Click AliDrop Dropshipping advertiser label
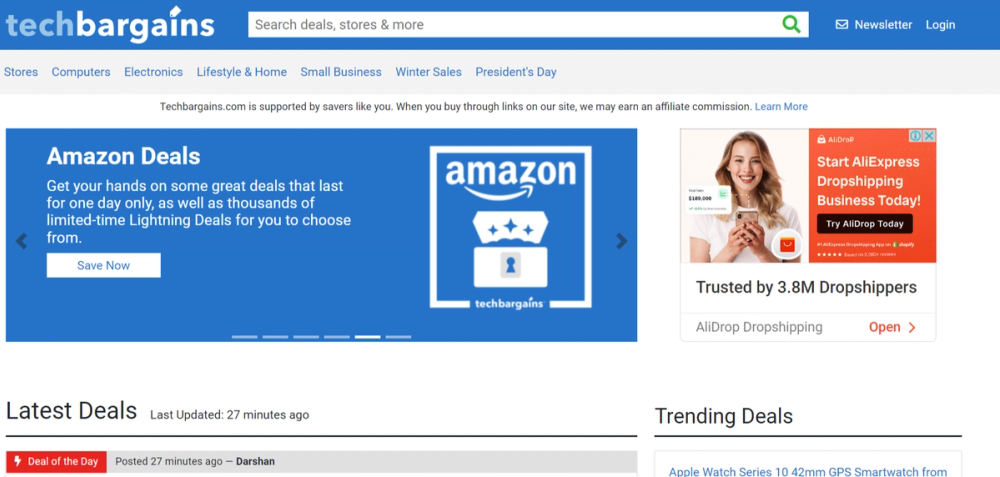This screenshot has height=477, width=1000. point(759,327)
